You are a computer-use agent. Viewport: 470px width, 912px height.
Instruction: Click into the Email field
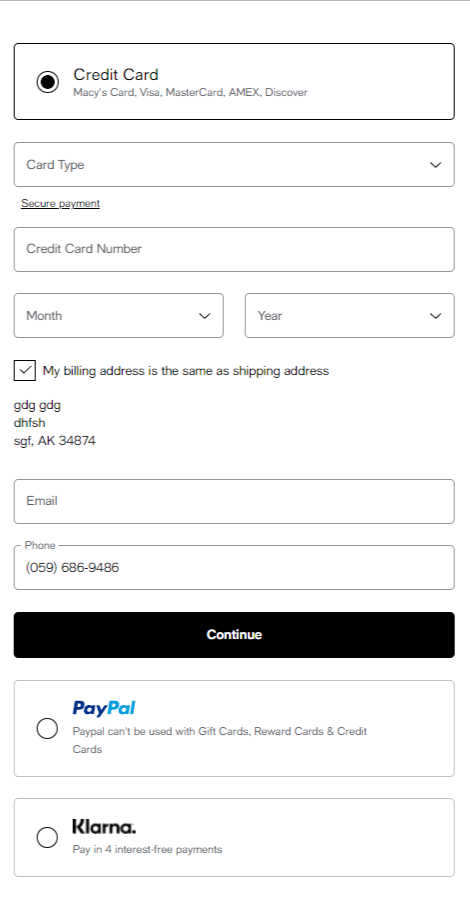click(x=234, y=501)
